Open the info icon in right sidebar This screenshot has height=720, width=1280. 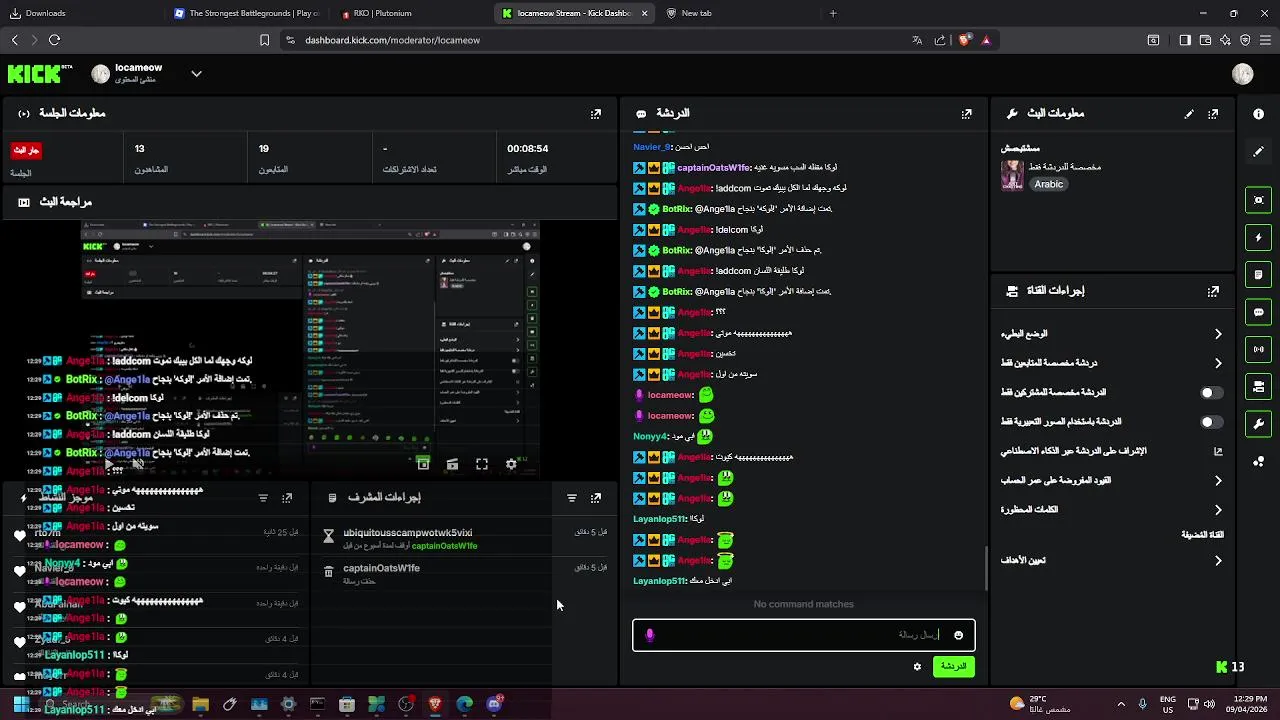pos(1258,114)
